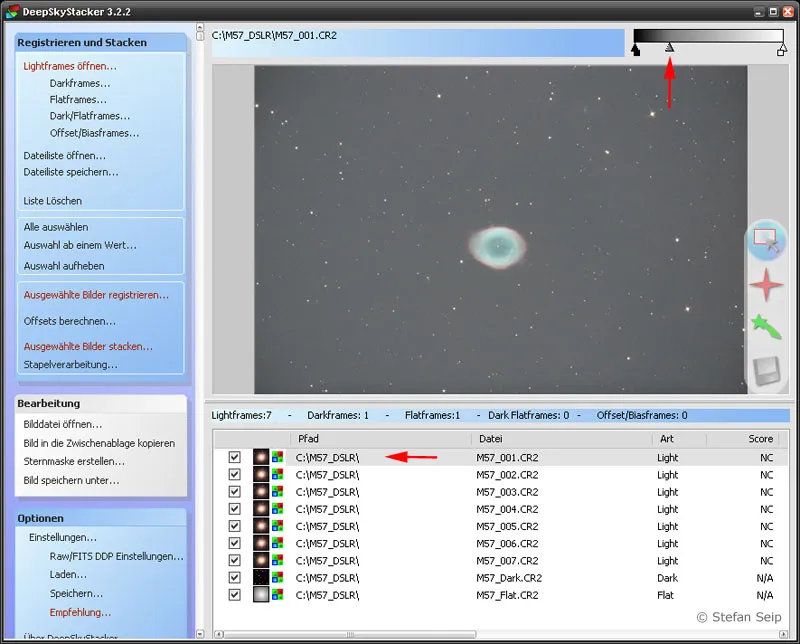Click Speichern… under Optionen
Screen dimensions: 800x644
(x=77, y=593)
